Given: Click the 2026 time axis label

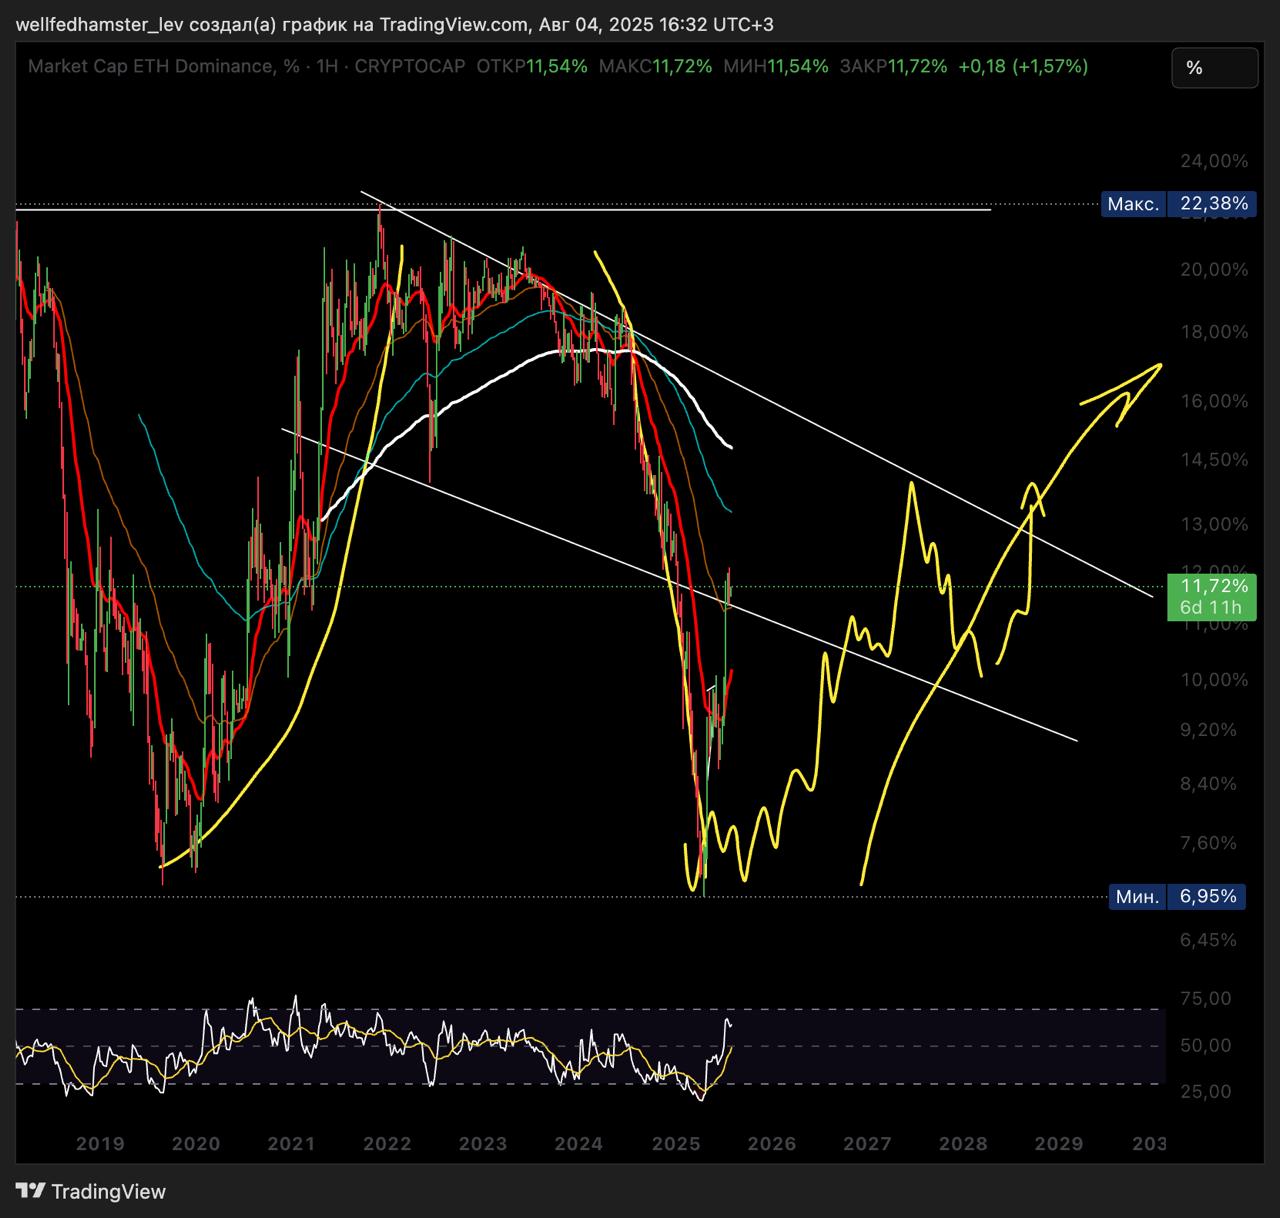Looking at the screenshot, I should pos(772,1144).
